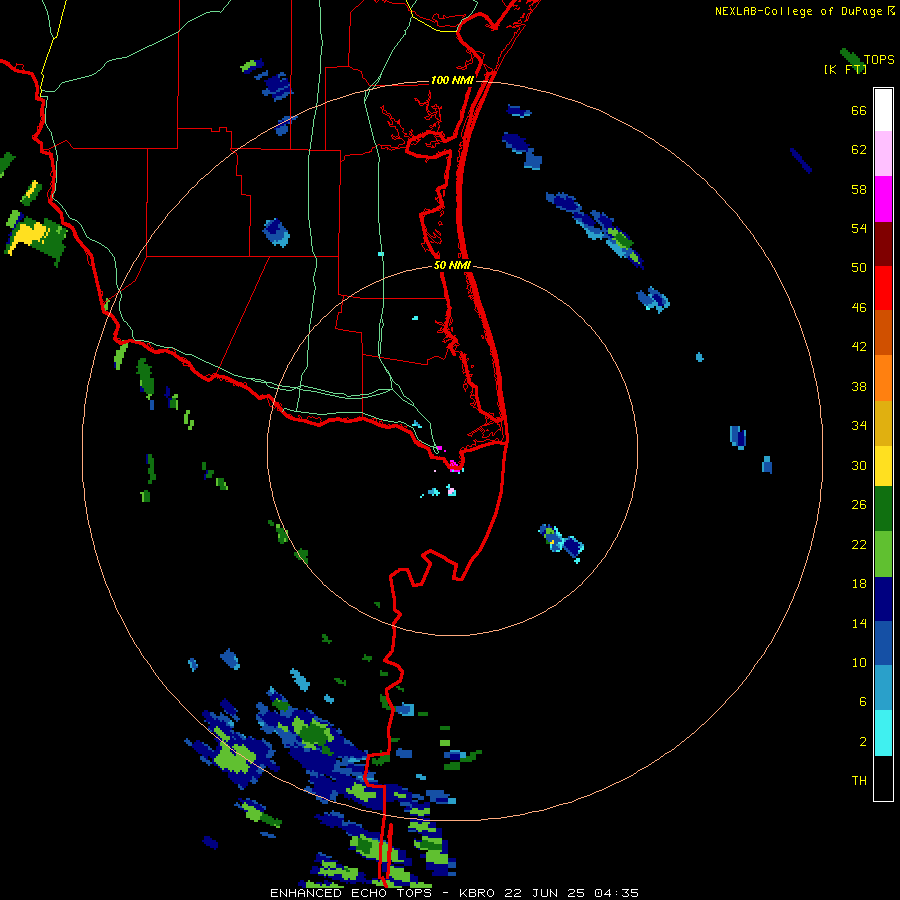This screenshot has width=900, height=900.
Task: Click the KBRO radar station identifier
Action: [x=479, y=893]
